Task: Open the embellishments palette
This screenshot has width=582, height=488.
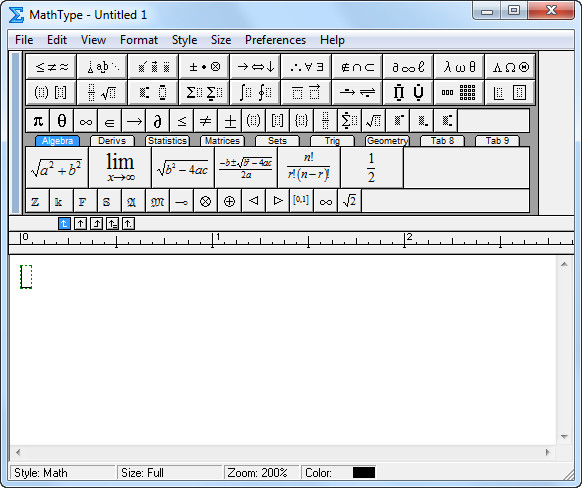Action: [154, 67]
